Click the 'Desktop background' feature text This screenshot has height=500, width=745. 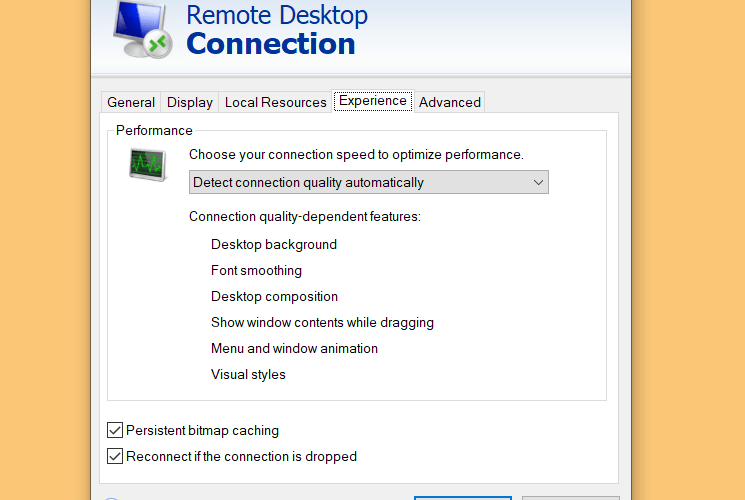pos(274,244)
